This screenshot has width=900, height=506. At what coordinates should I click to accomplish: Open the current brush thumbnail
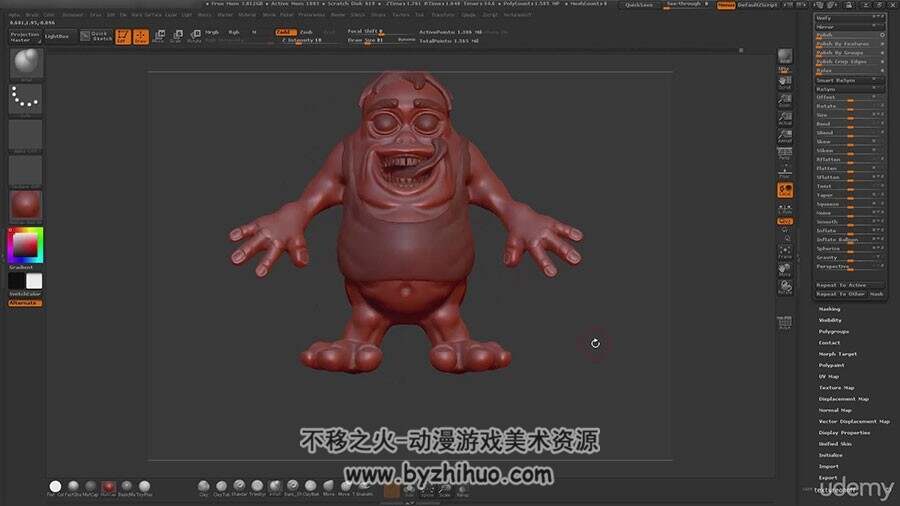26,63
